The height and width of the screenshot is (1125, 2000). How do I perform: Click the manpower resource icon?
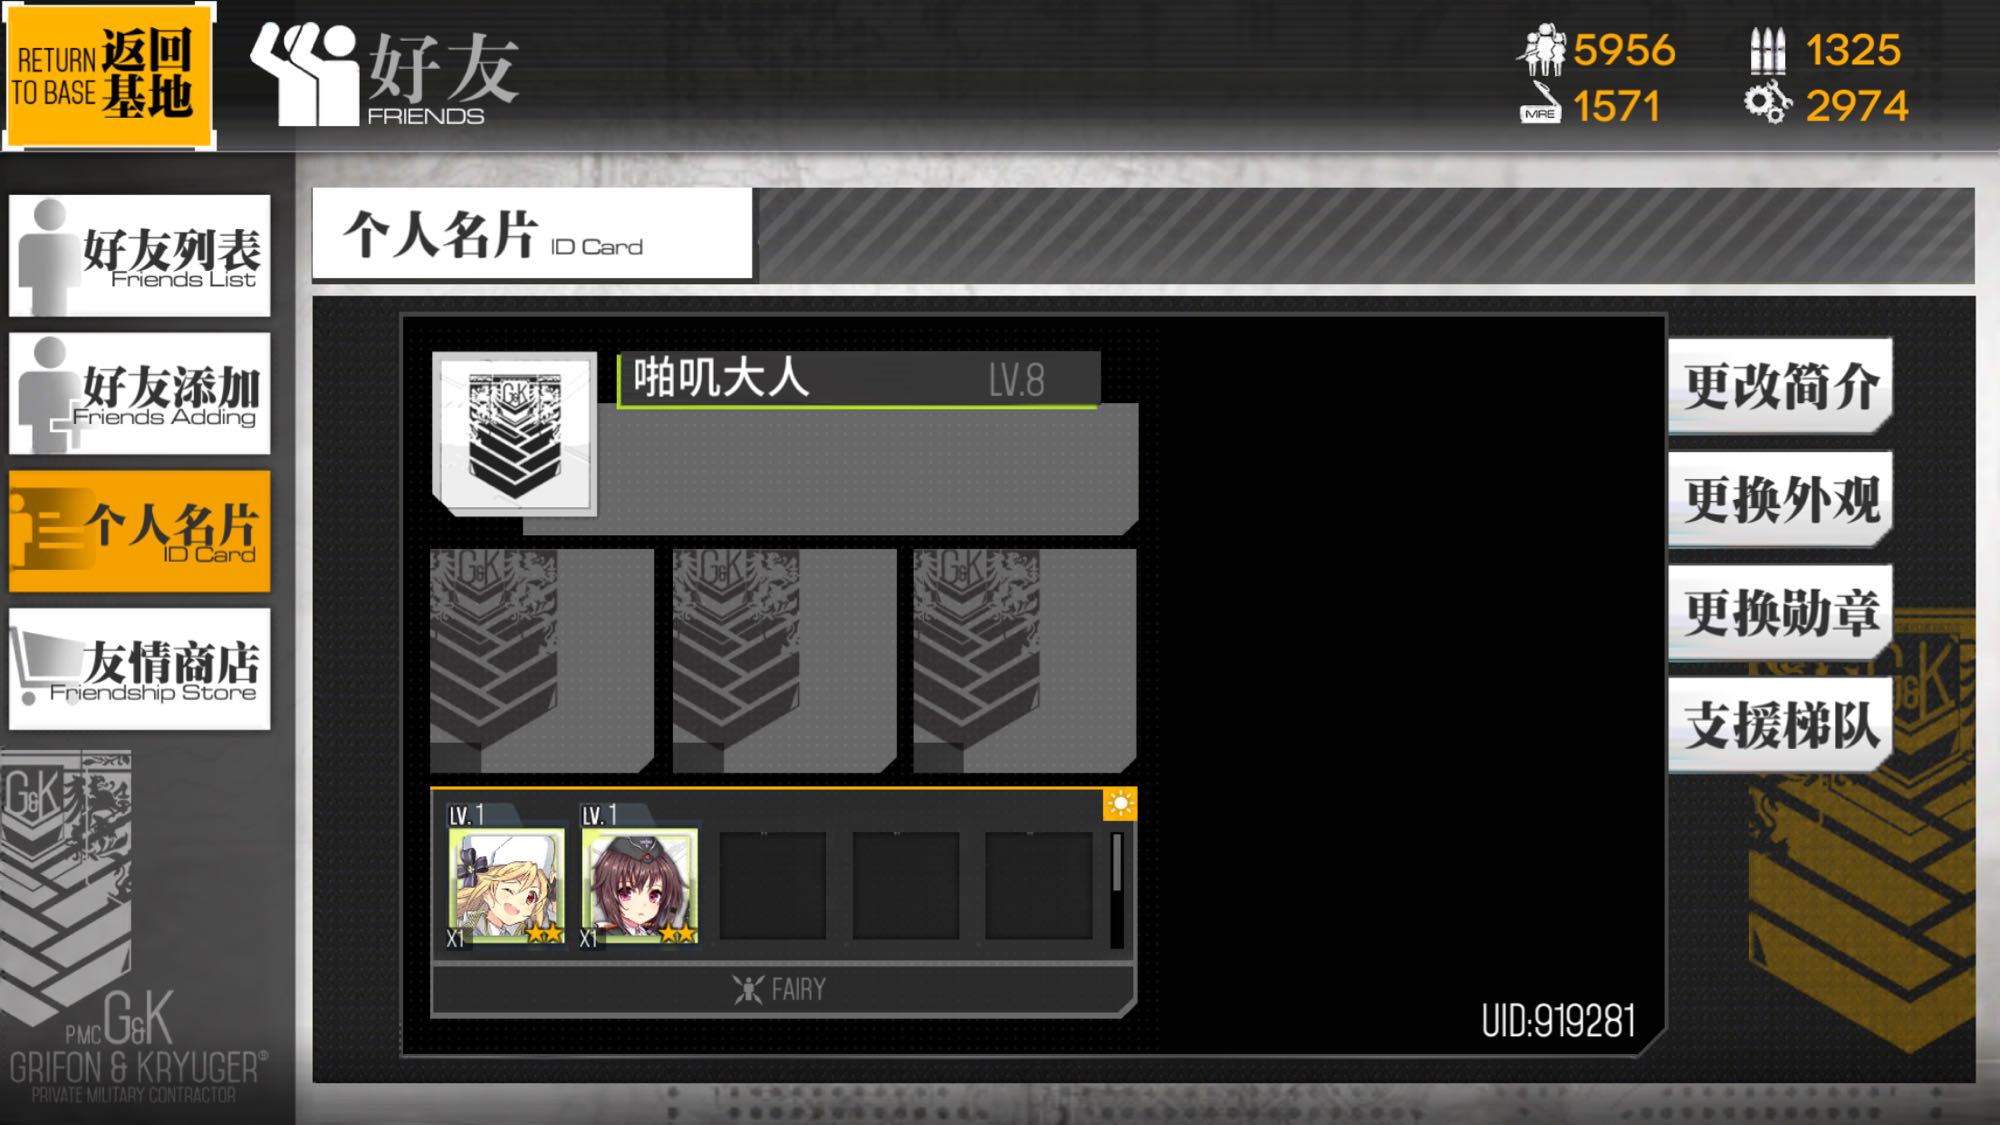tap(1543, 50)
